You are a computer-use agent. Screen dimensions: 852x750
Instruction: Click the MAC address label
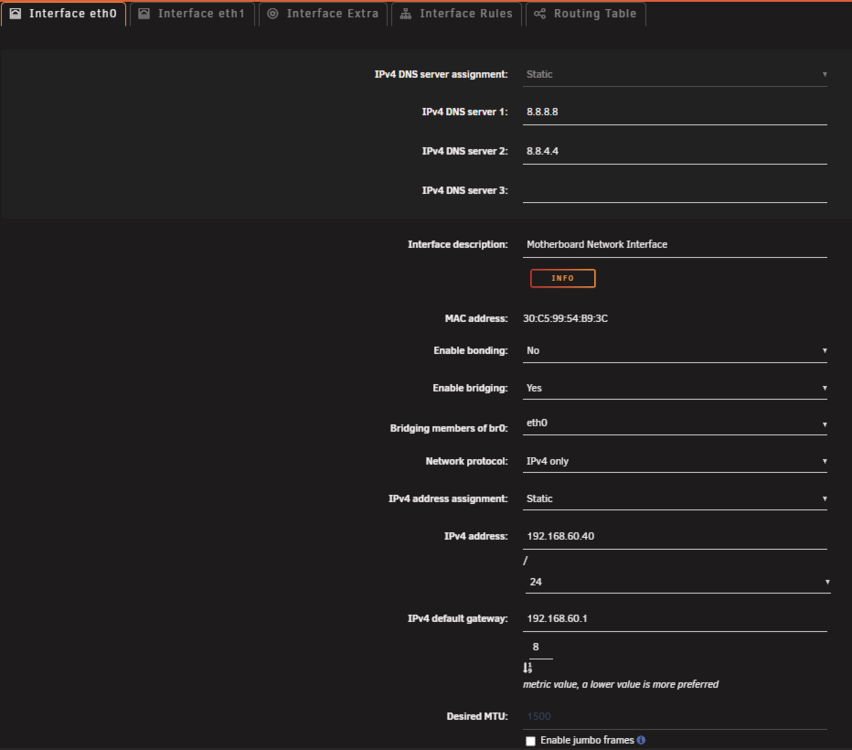coord(476,318)
